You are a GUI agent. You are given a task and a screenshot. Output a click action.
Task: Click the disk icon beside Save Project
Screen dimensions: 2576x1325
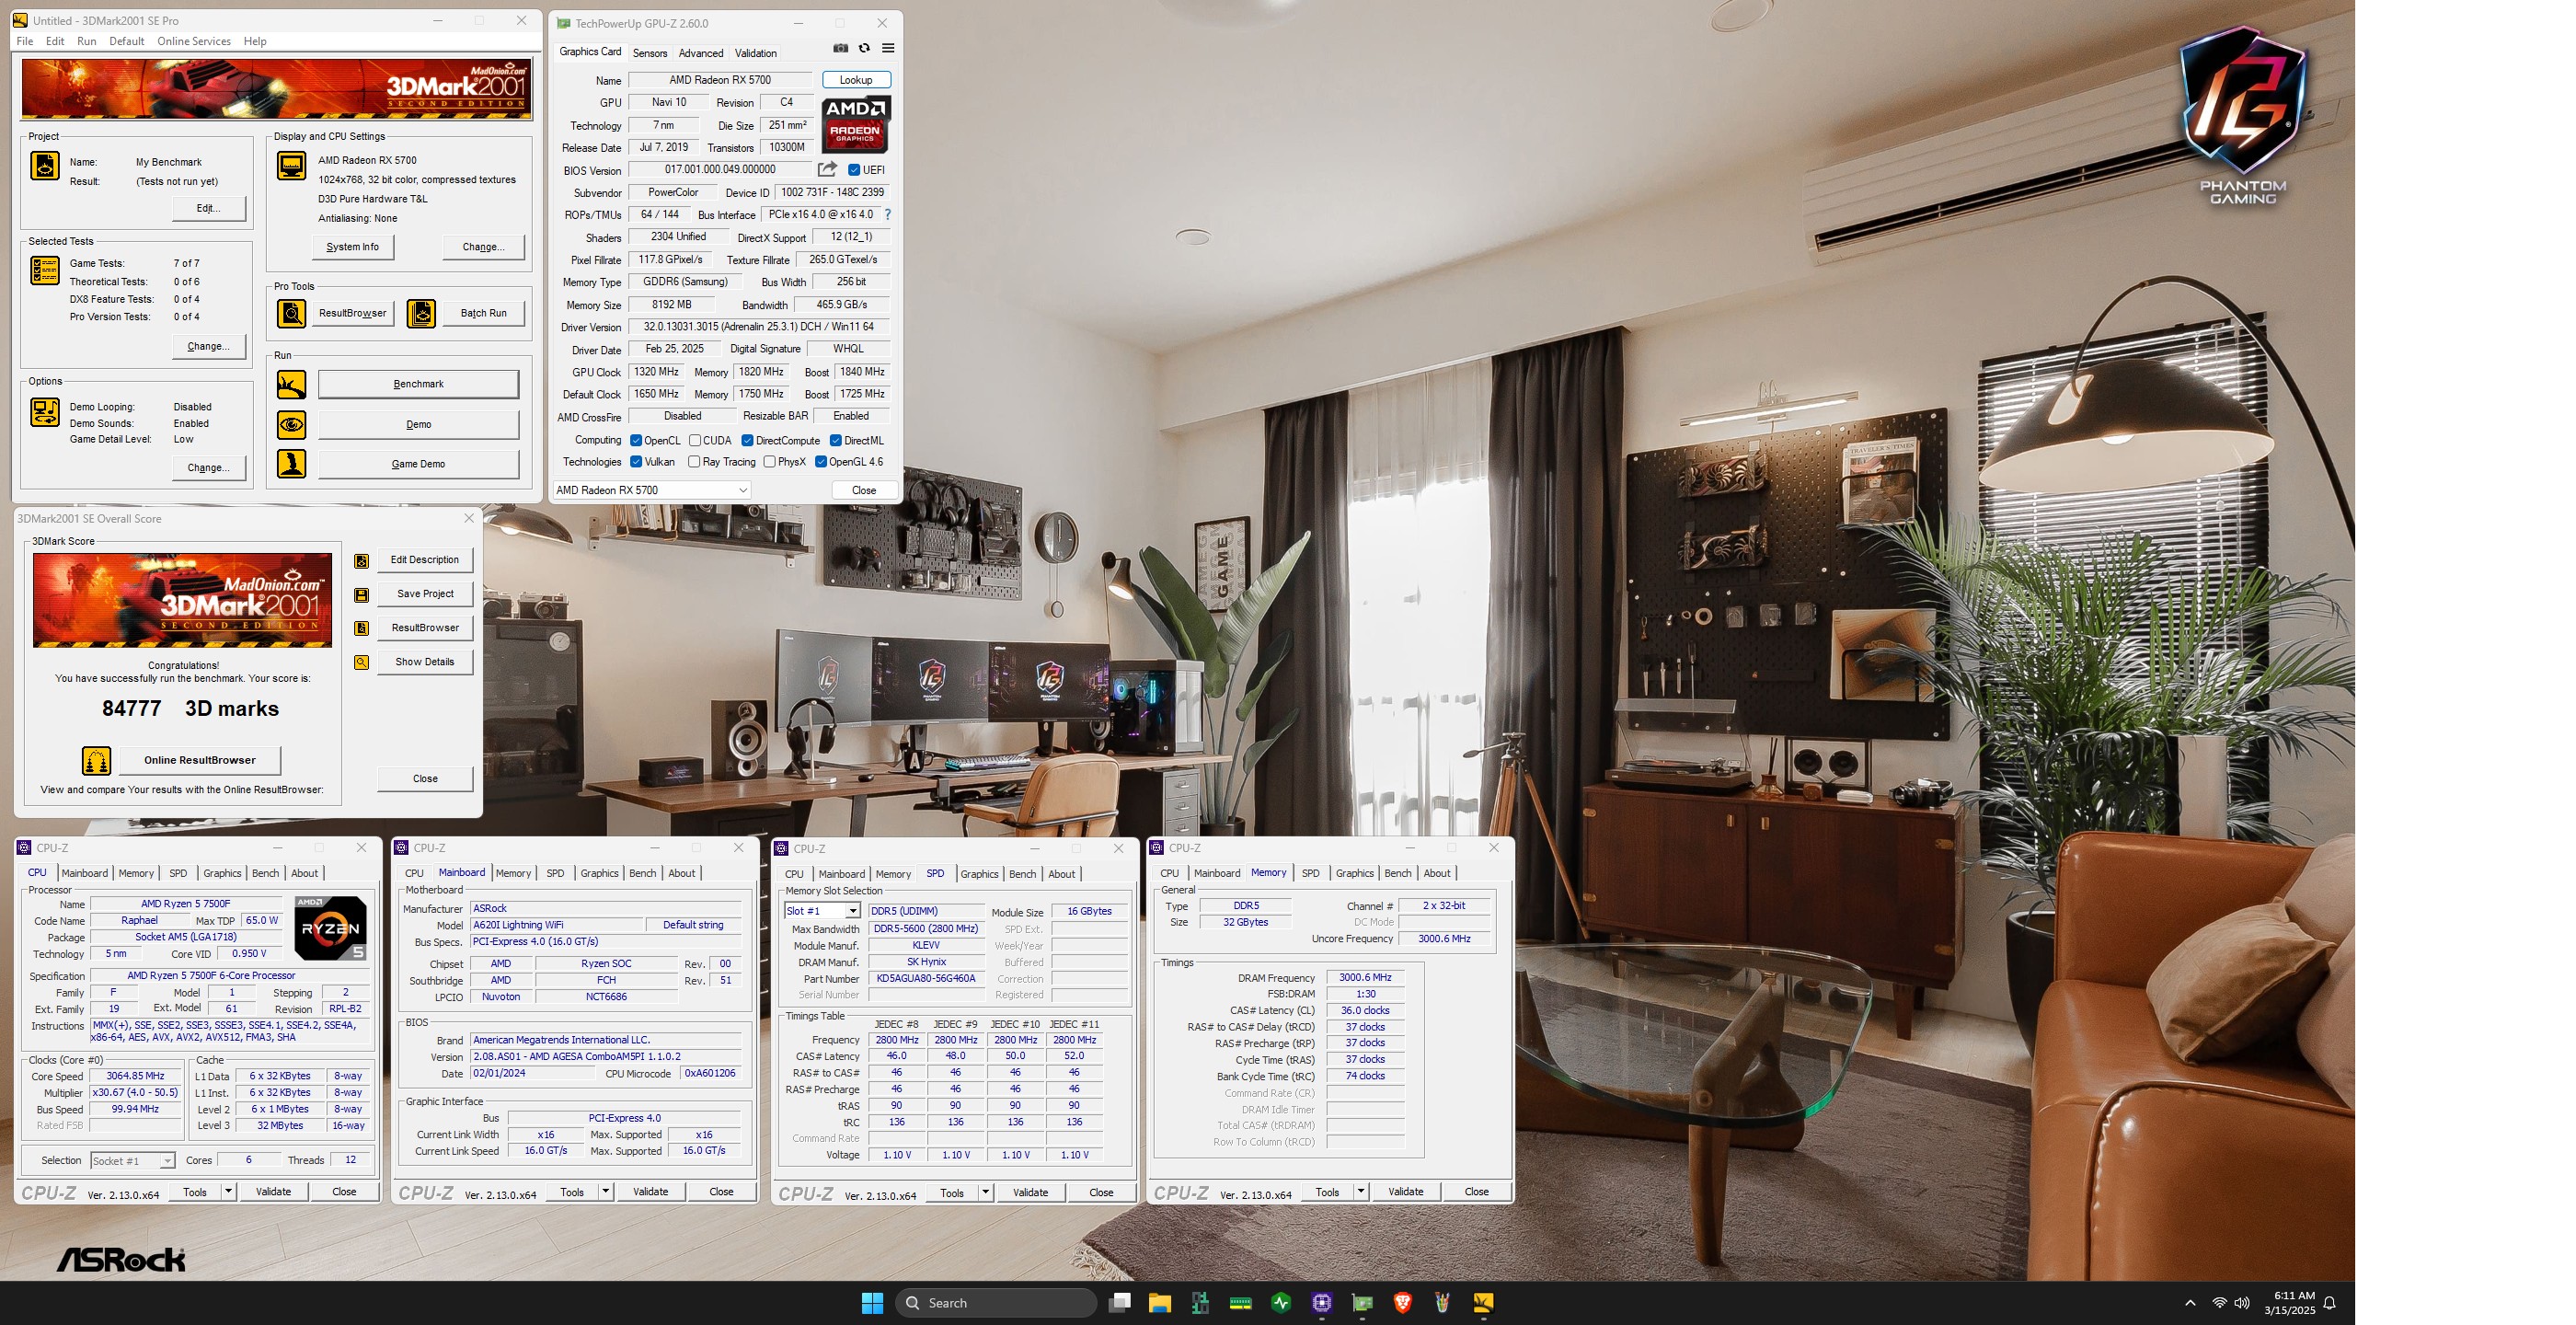[362, 595]
